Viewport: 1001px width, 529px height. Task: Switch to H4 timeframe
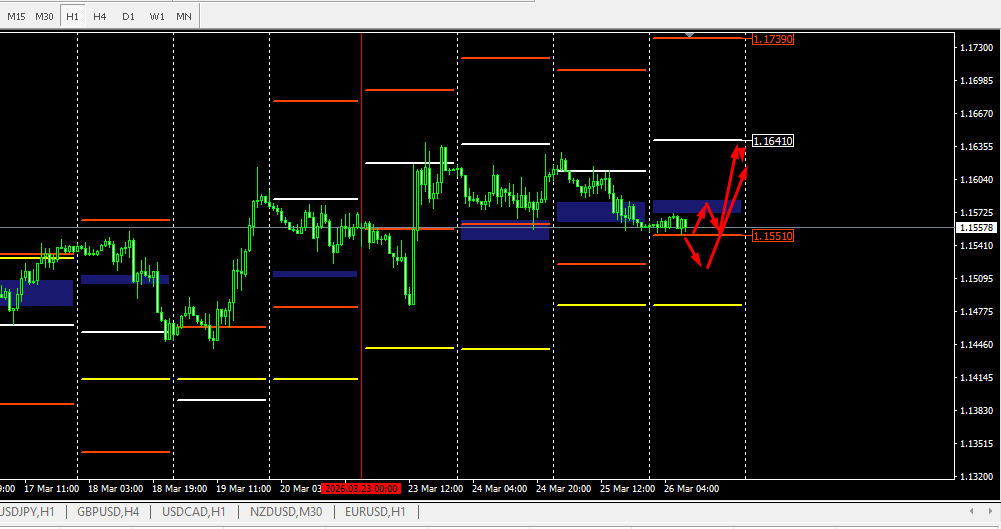click(x=100, y=17)
